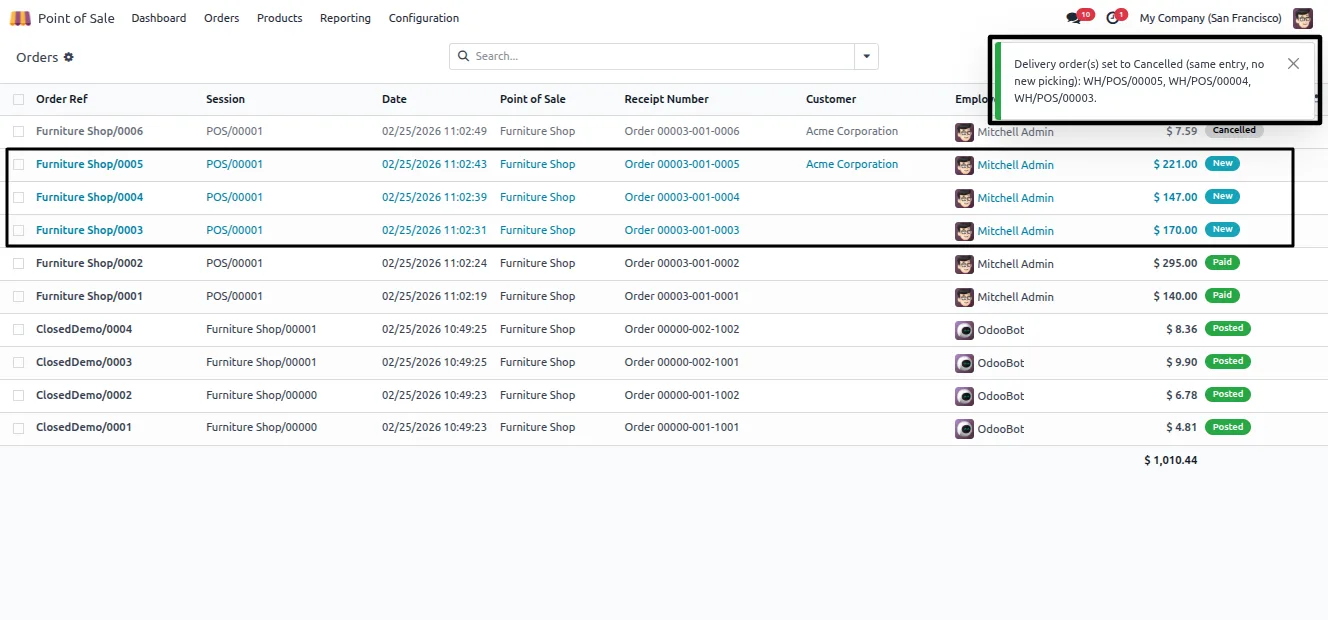
Task: Click Mitchell Admin avatar in order 0004 row
Action: point(964,198)
